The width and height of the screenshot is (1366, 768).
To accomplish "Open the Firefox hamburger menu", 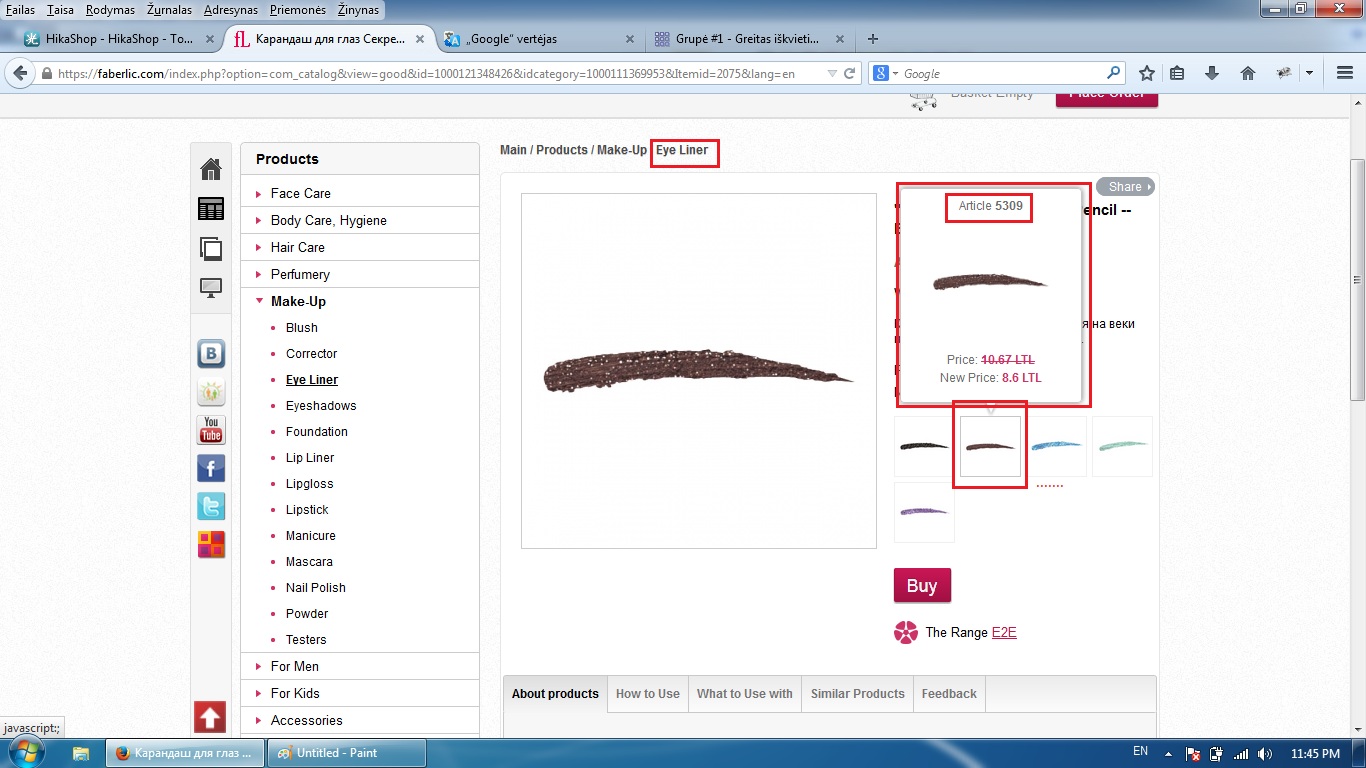I will click(1345, 73).
